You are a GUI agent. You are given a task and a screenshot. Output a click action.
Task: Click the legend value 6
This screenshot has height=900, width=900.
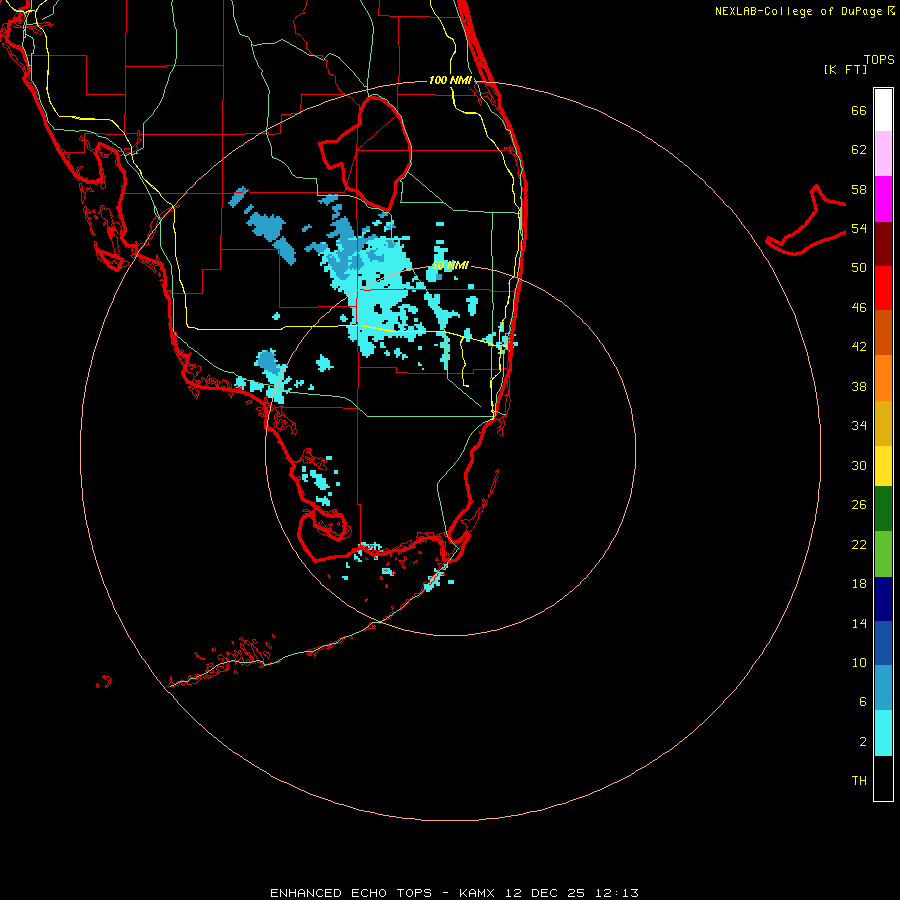click(863, 702)
